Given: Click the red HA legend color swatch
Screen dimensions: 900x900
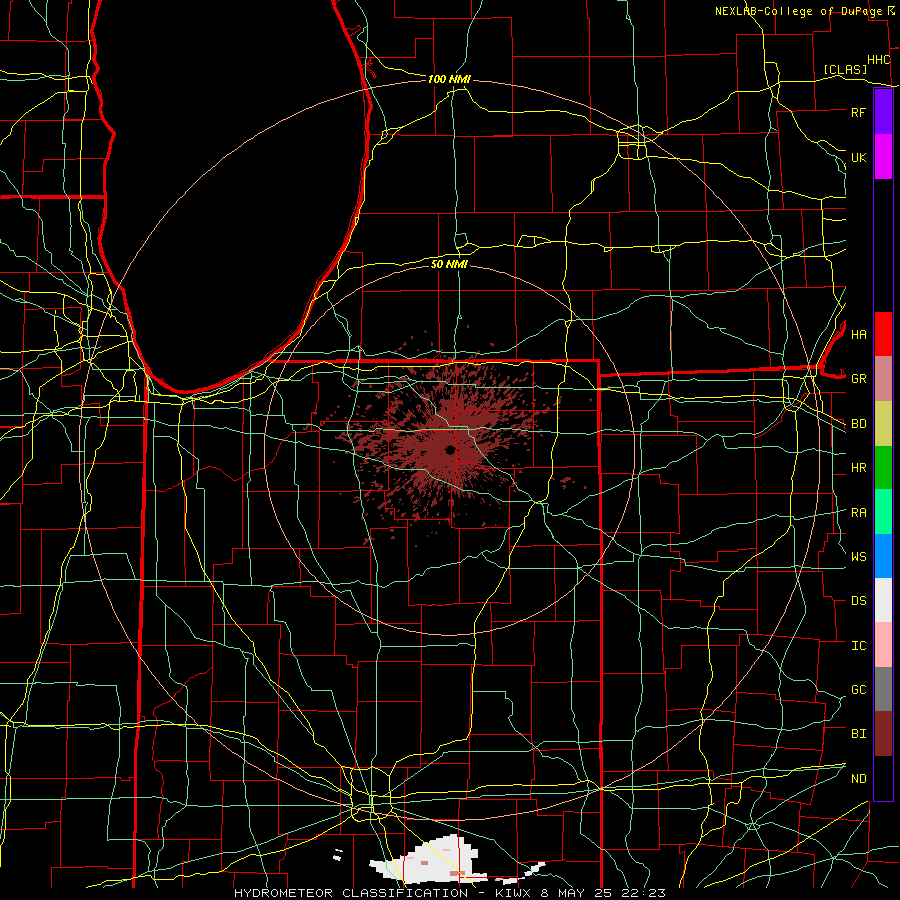Looking at the screenshot, I should [x=883, y=334].
